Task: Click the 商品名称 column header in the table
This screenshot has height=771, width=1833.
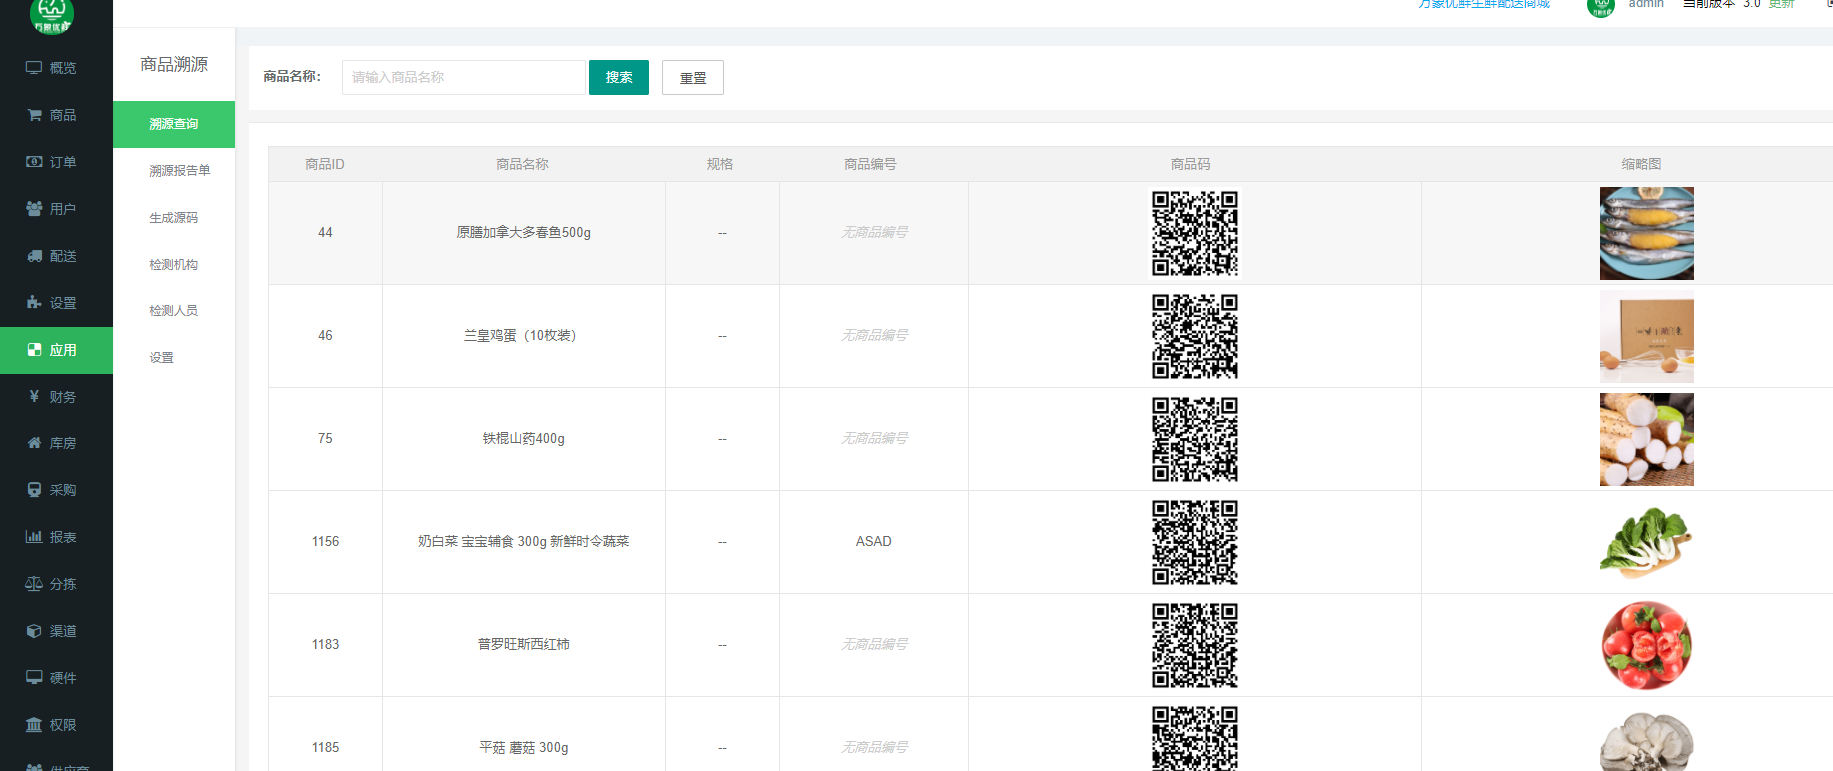Action: 523,164
